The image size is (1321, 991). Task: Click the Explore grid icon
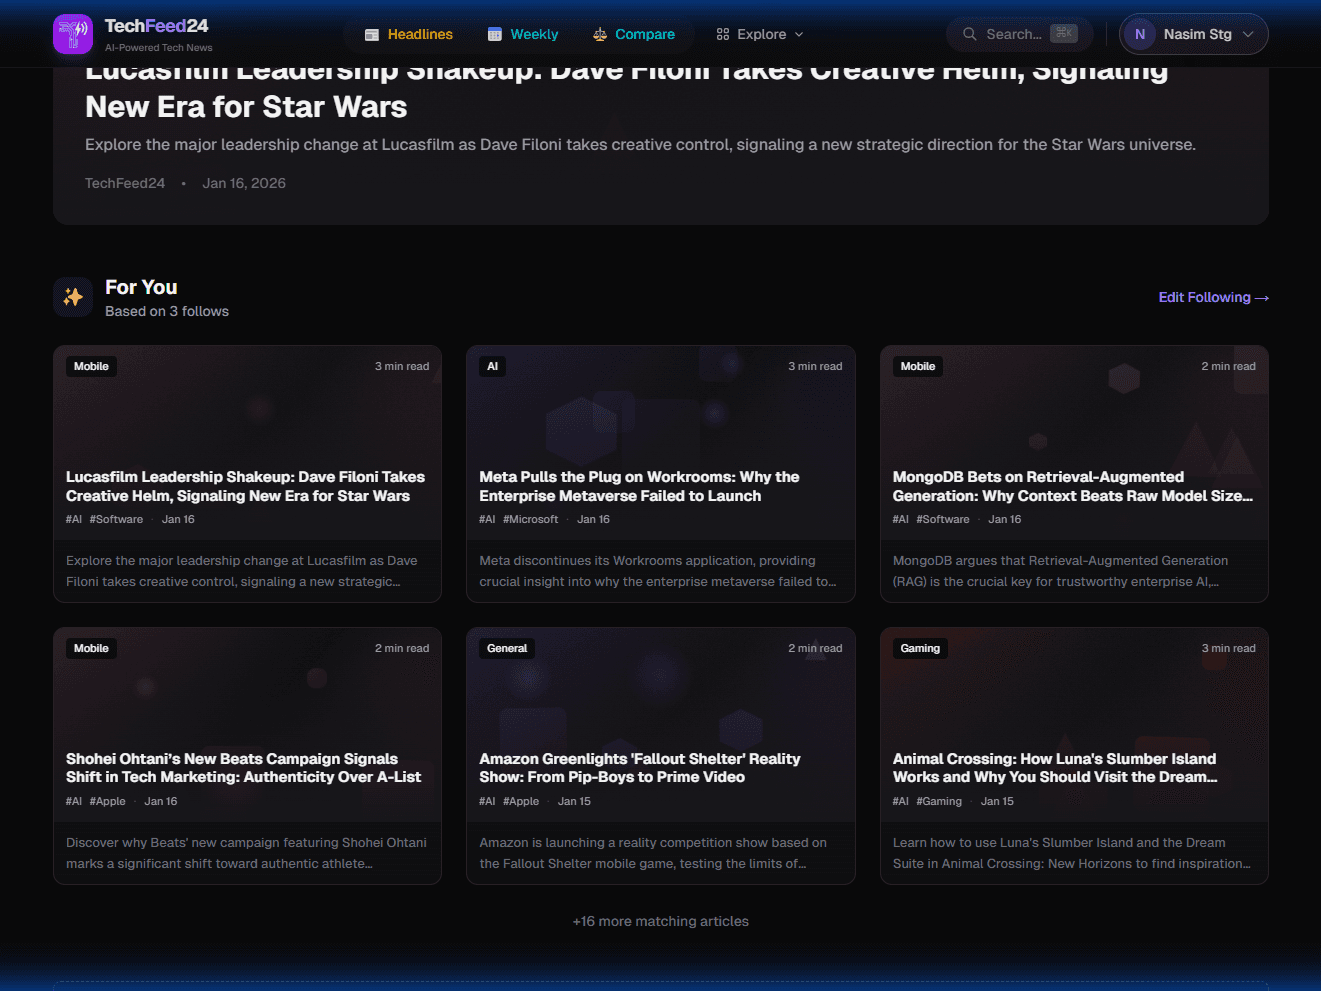click(x=722, y=33)
